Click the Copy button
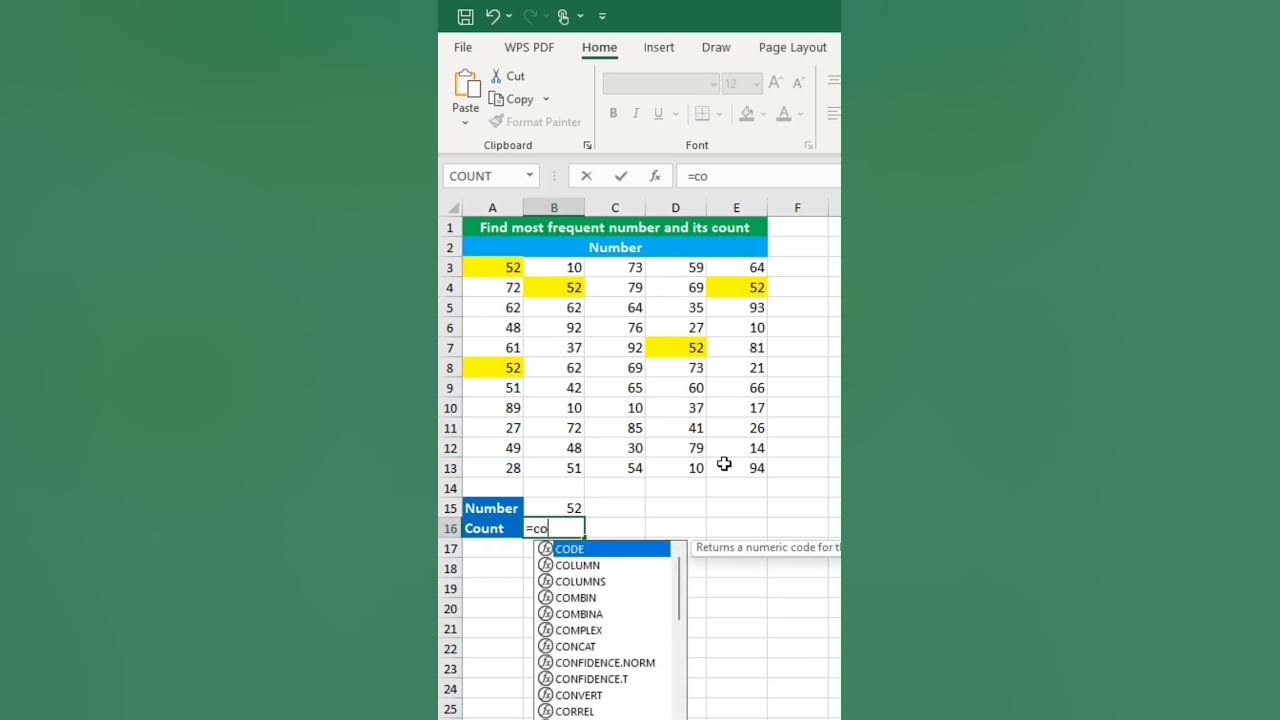Viewport: 1280px width, 720px height. click(512, 99)
